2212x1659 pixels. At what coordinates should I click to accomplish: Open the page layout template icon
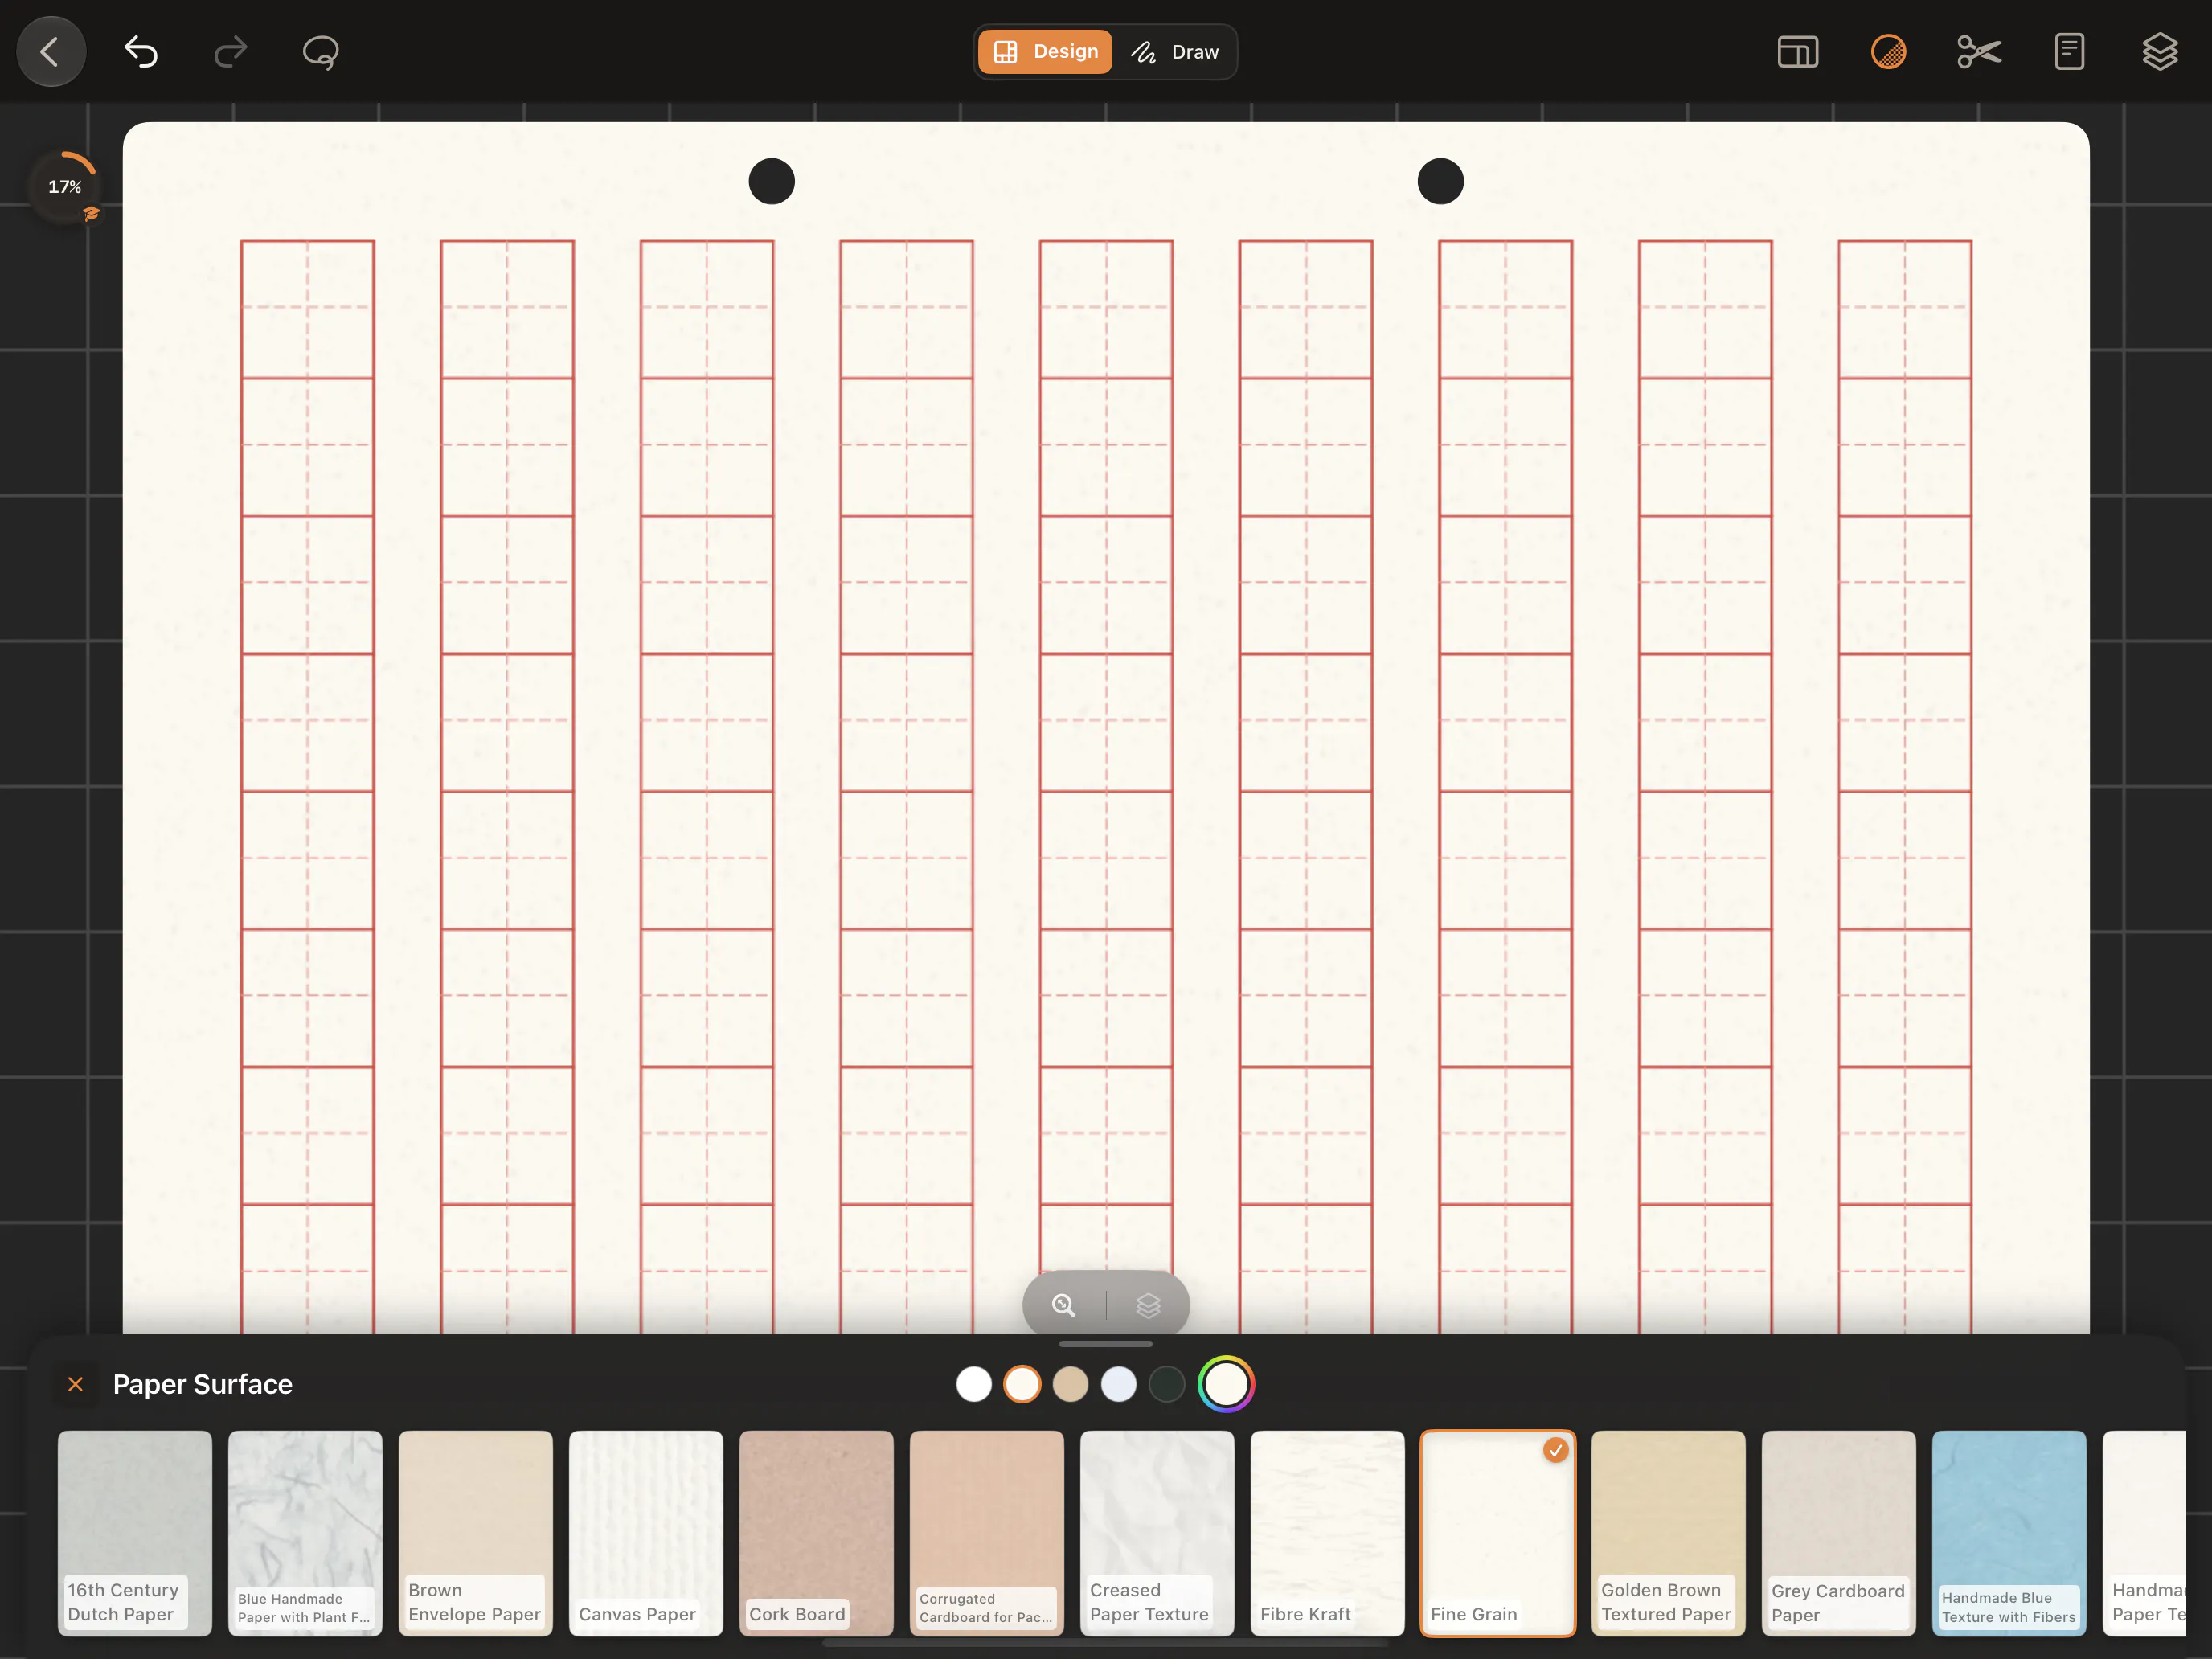[1798, 51]
